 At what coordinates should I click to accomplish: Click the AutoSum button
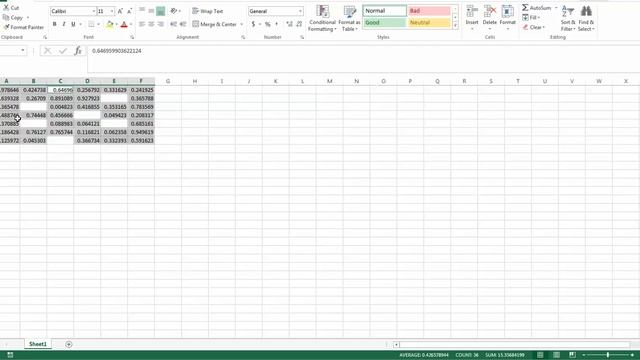(536, 8)
